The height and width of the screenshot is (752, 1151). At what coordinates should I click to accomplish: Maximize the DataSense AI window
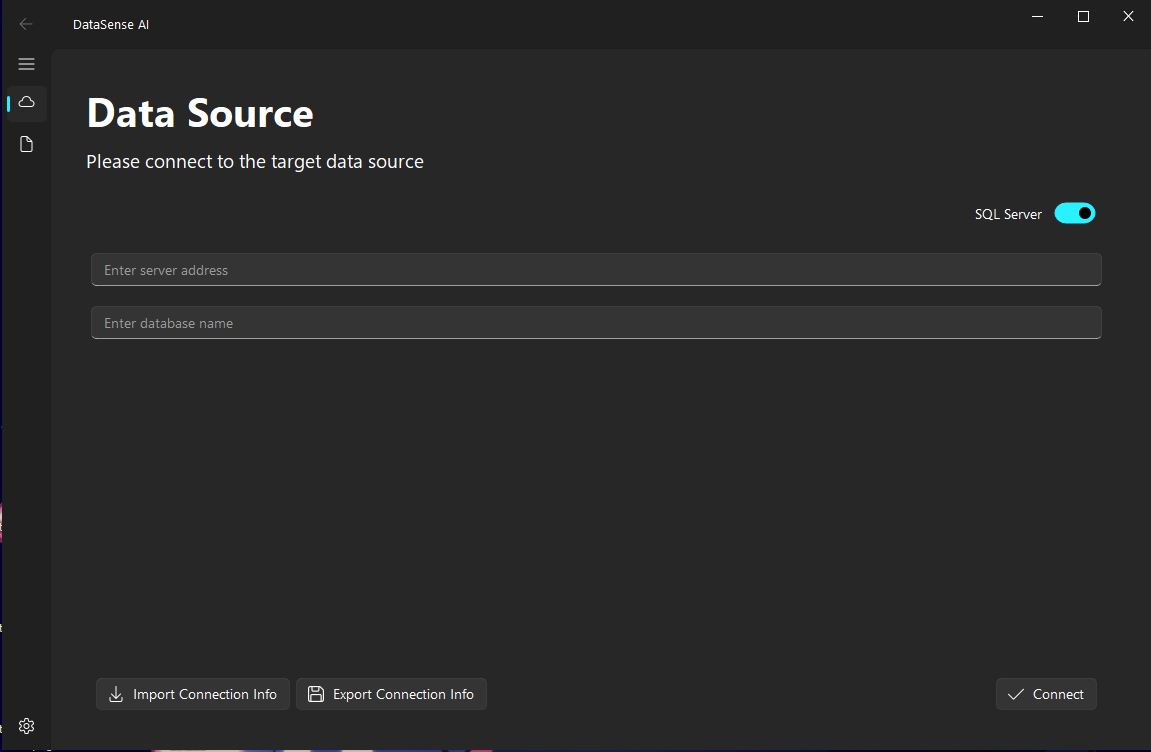1083,17
